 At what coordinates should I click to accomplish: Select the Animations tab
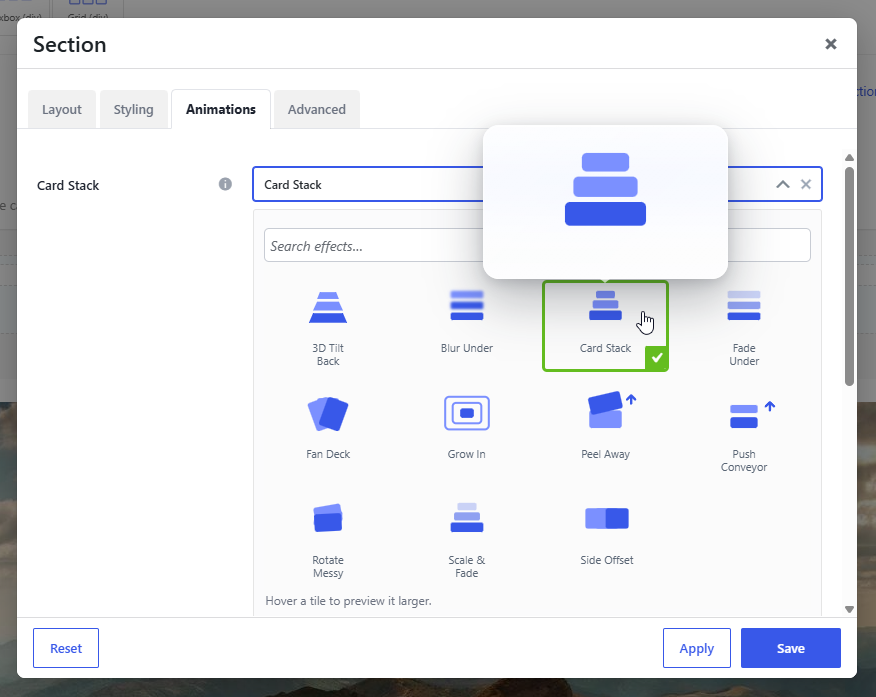[221, 109]
